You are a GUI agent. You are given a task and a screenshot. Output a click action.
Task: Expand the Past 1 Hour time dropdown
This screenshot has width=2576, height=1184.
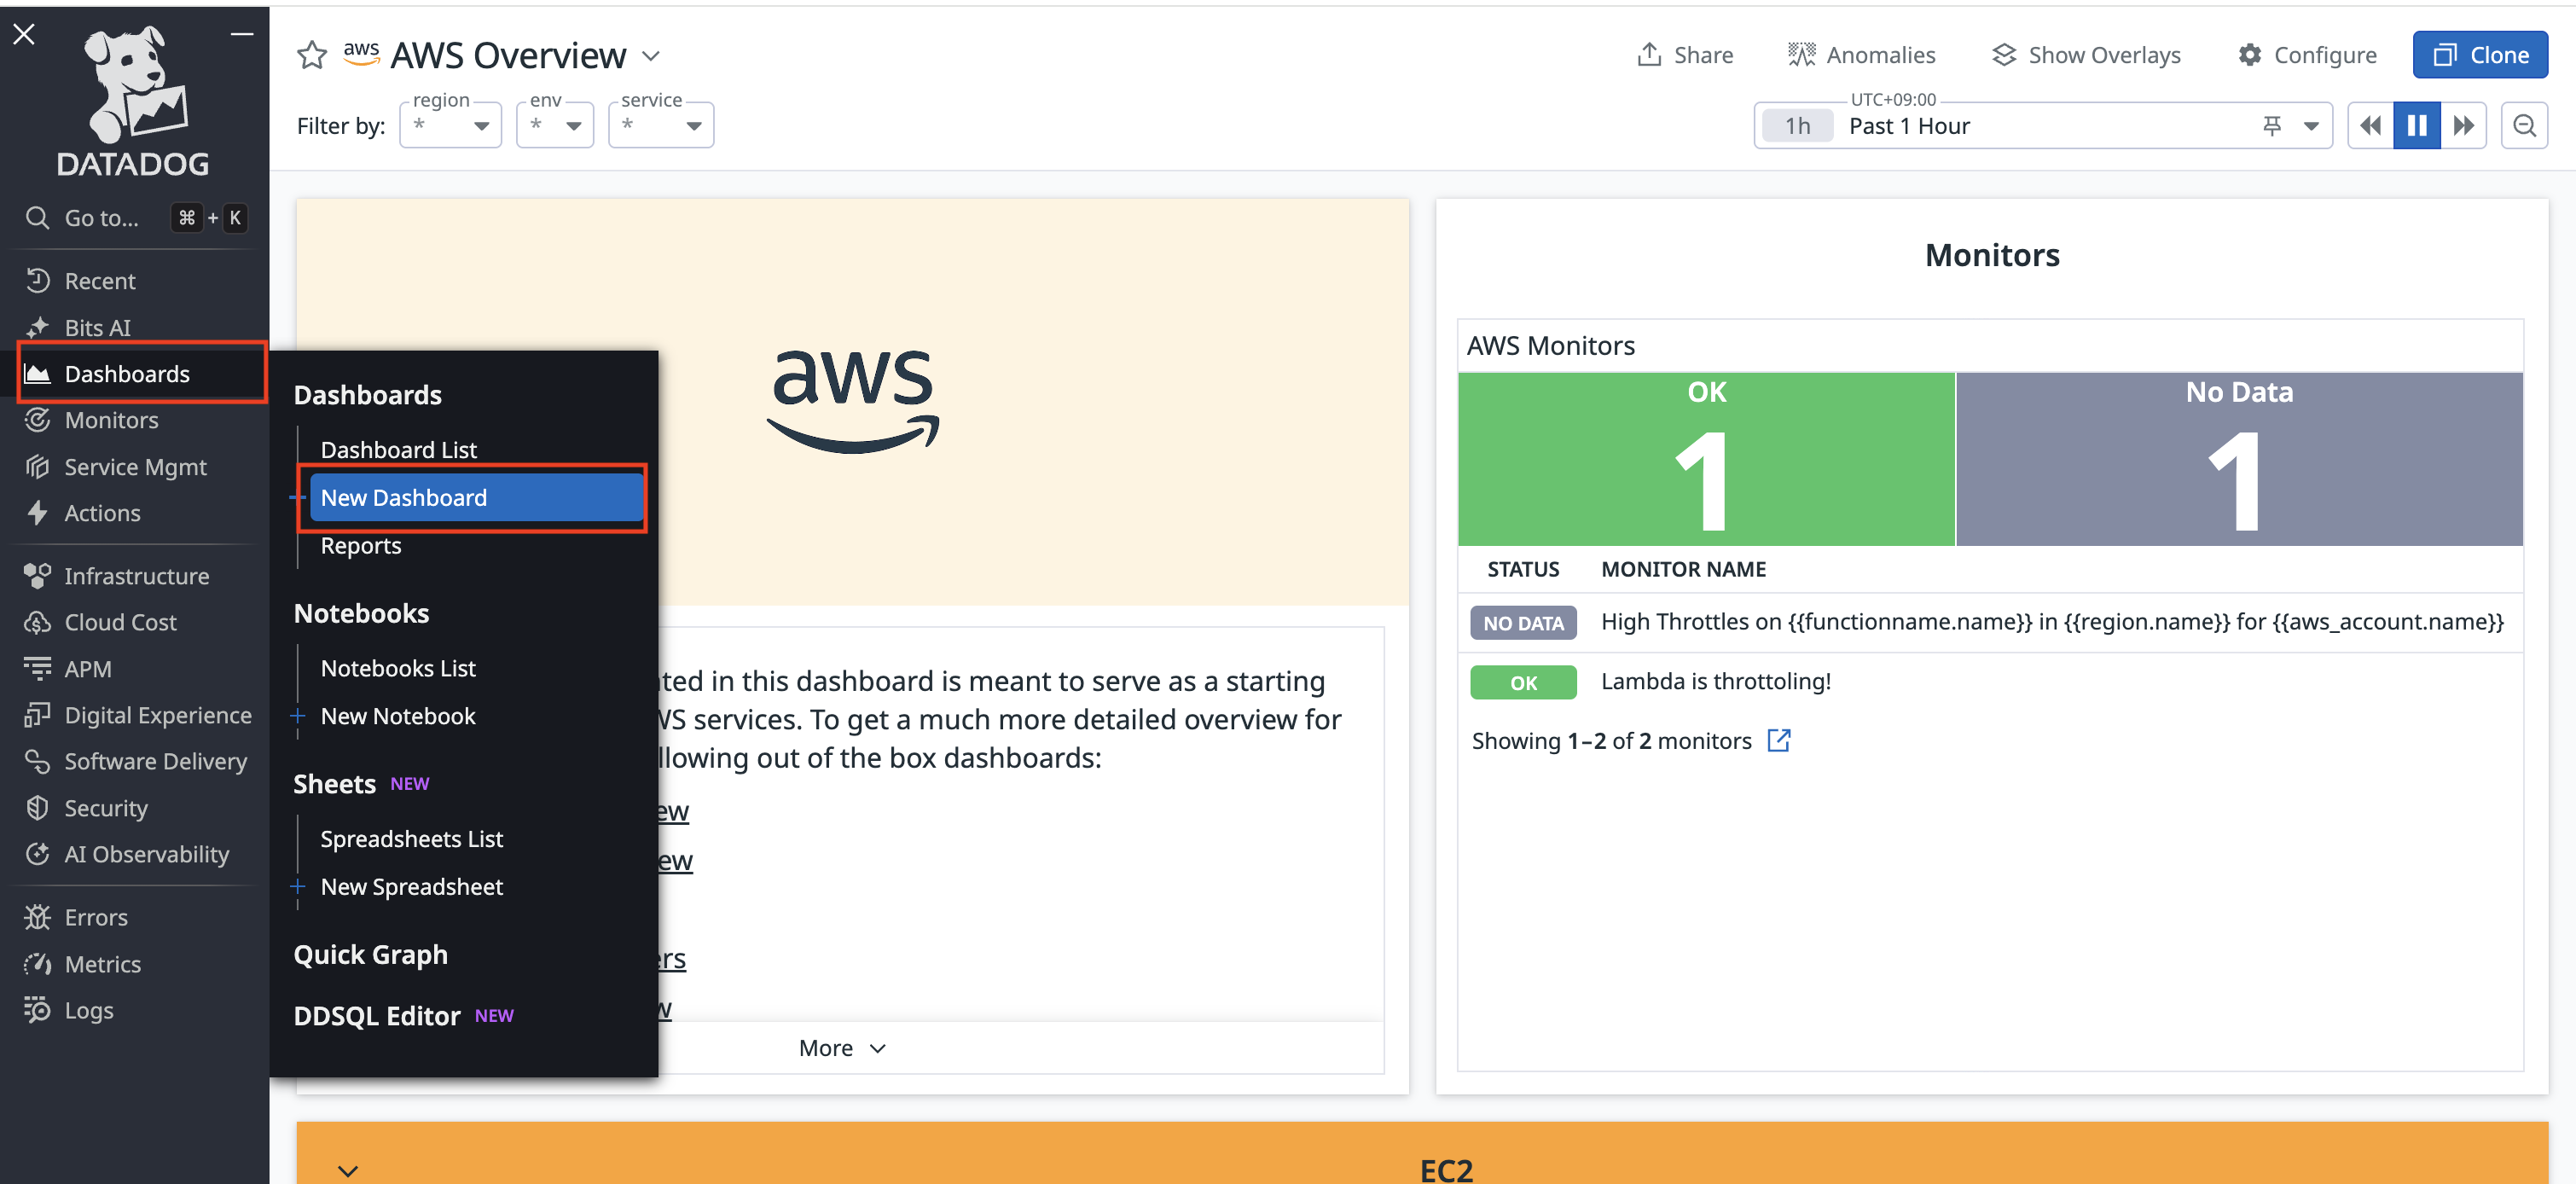2311,126
